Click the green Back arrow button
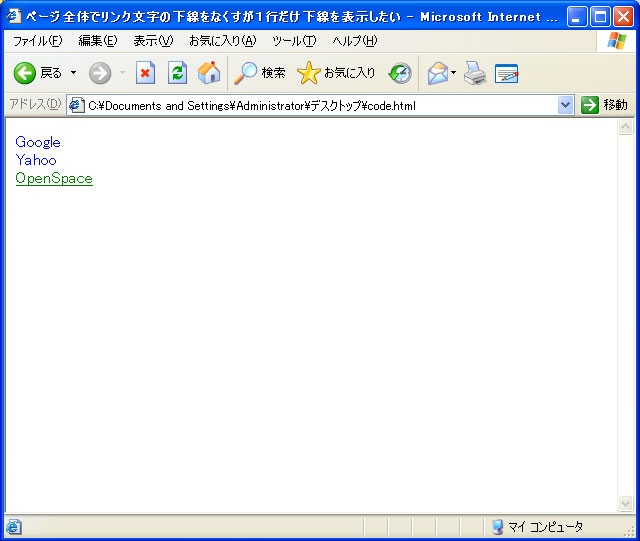The image size is (640, 541). tap(24, 73)
